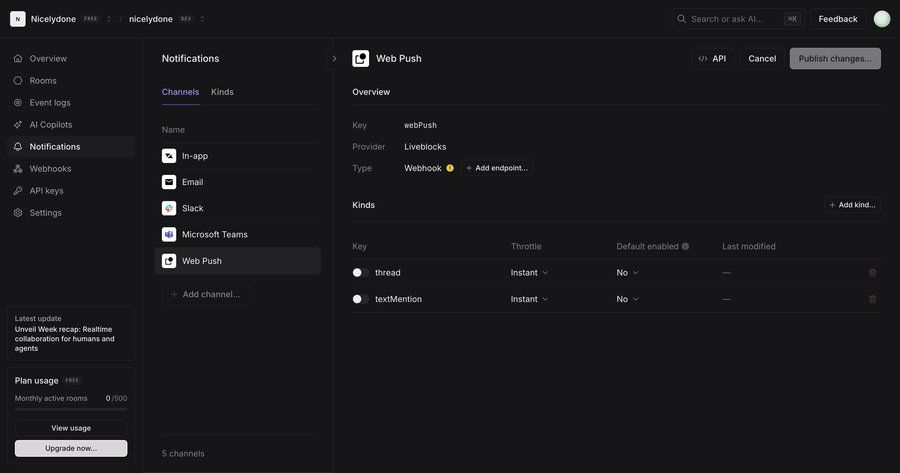Click the thread key text
The image size is (900, 473).
(387, 273)
